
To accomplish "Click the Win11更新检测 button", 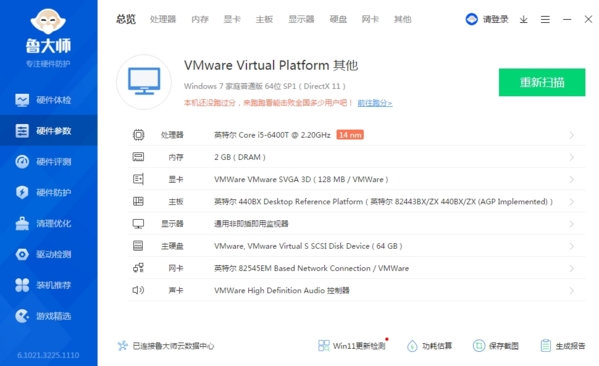I will [x=352, y=346].
